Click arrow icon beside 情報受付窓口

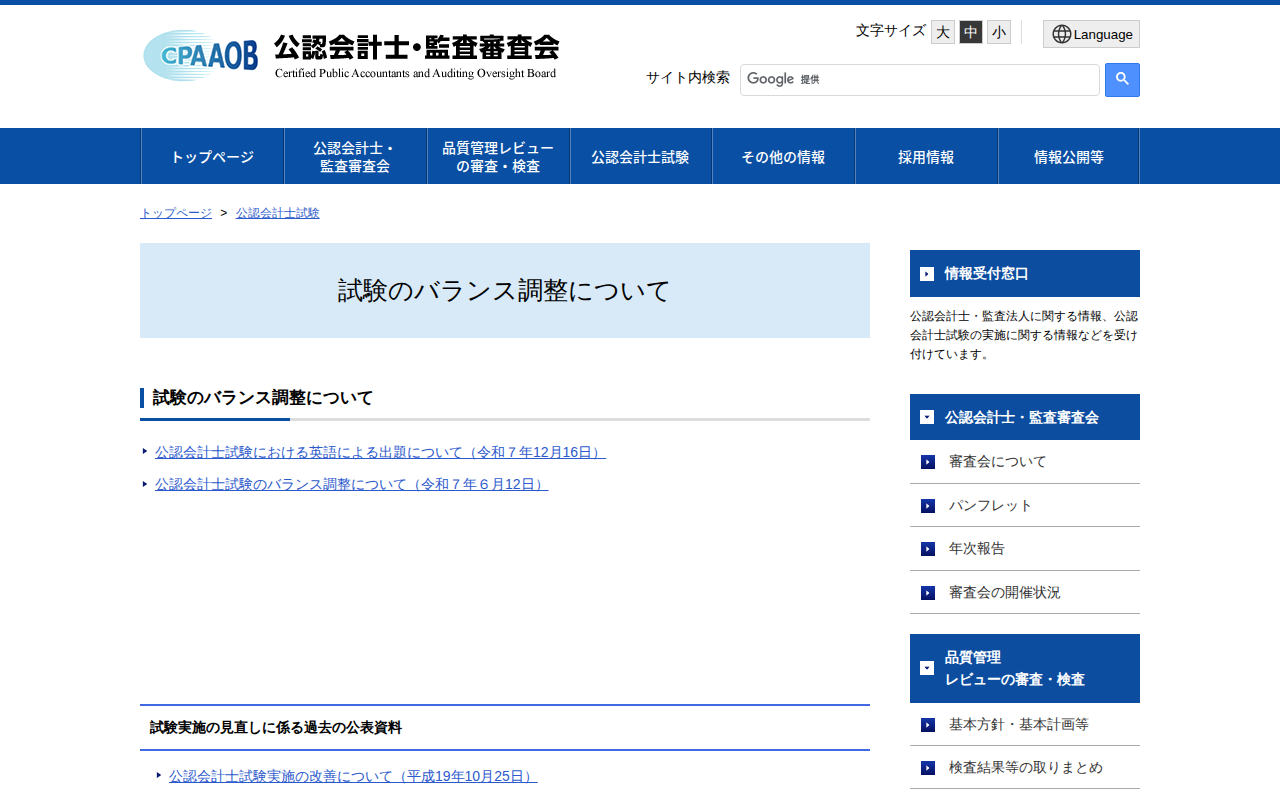(x=927, y=274)
